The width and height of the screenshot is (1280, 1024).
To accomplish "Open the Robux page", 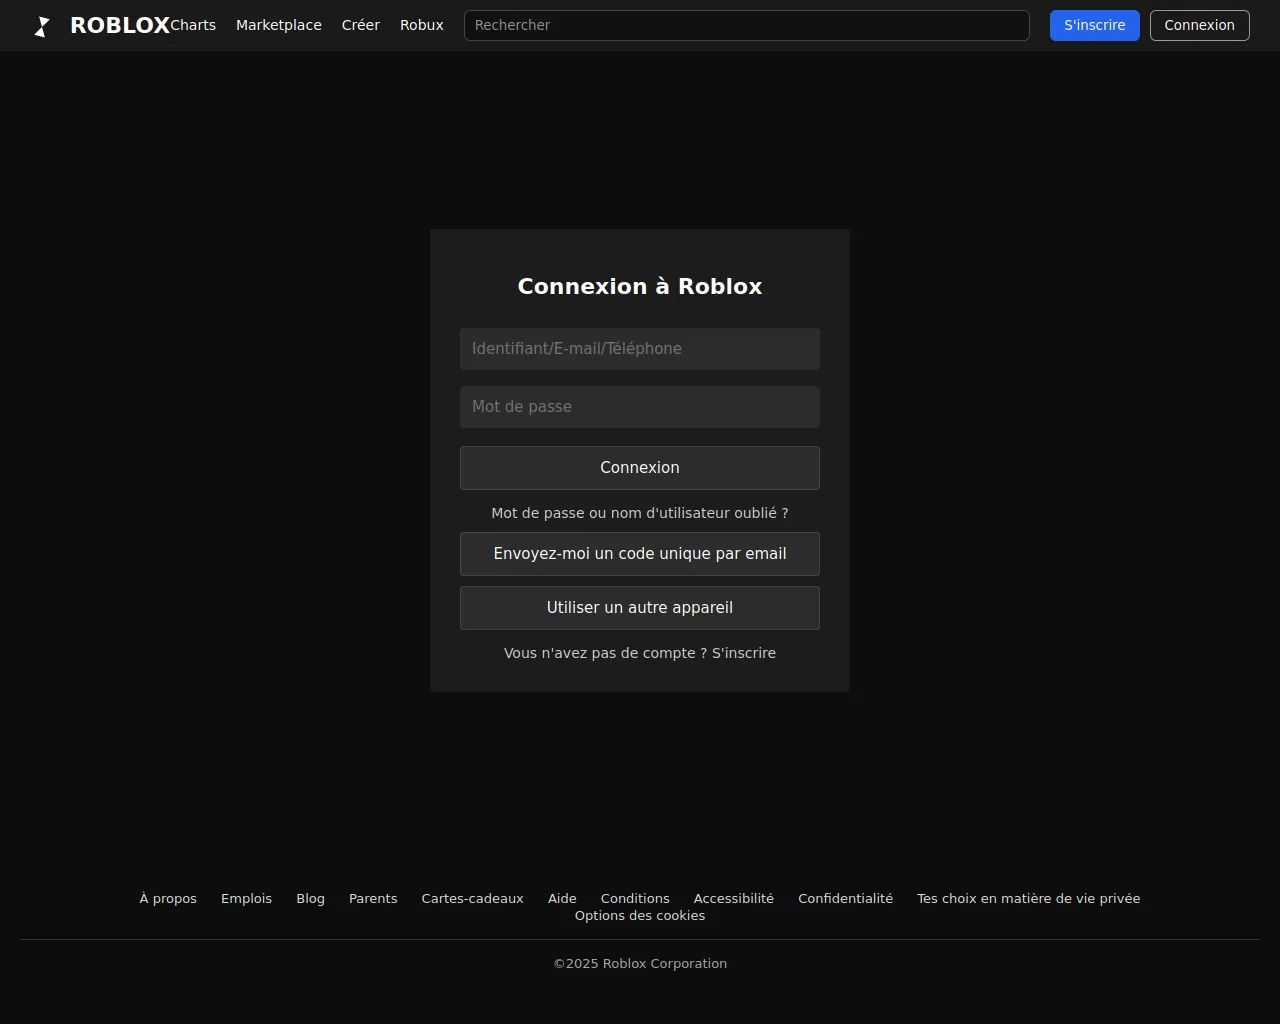I will pyautogui.click(x=422, y=25).
